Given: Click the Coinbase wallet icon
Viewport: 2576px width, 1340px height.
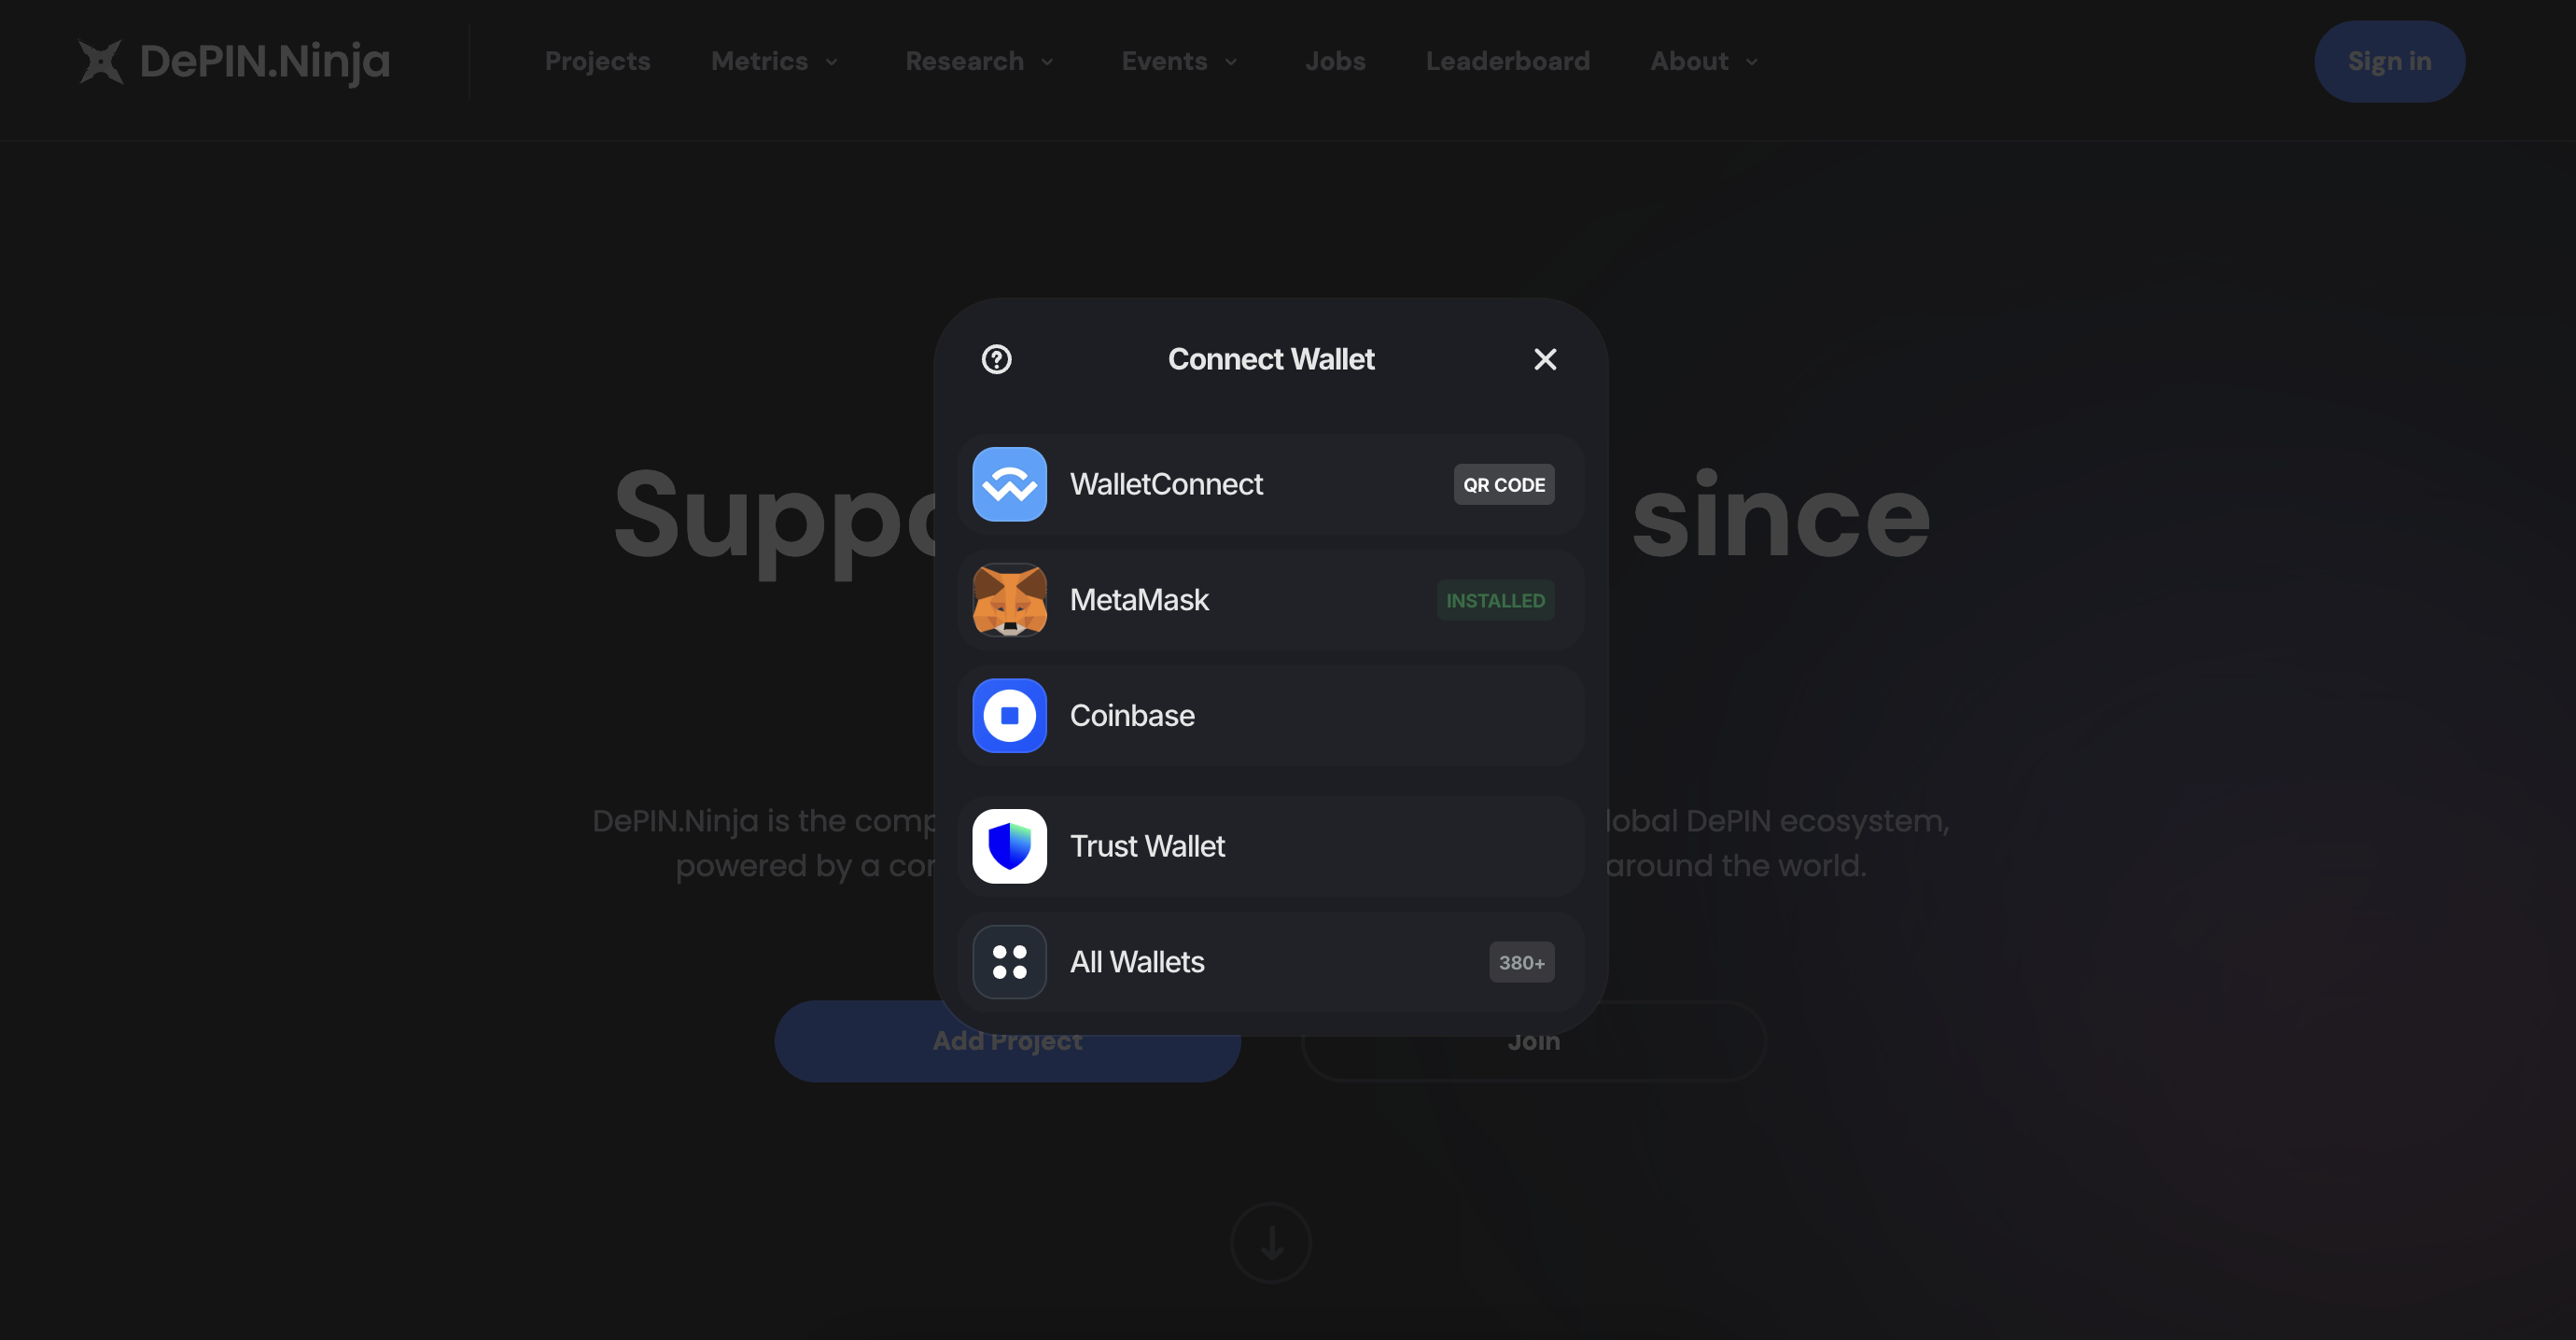Looking at the screenshot, I should 1009,715.
